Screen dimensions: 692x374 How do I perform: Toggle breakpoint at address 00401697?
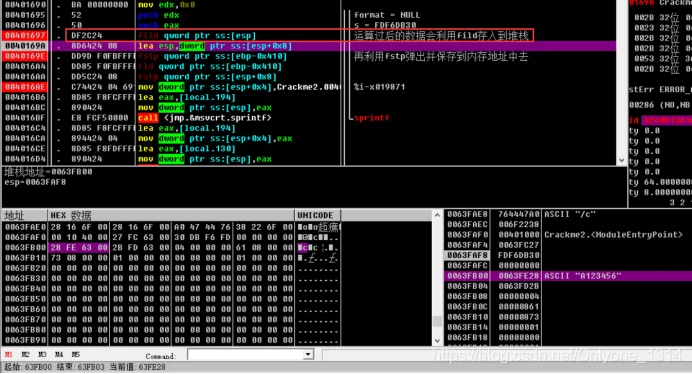25,35
